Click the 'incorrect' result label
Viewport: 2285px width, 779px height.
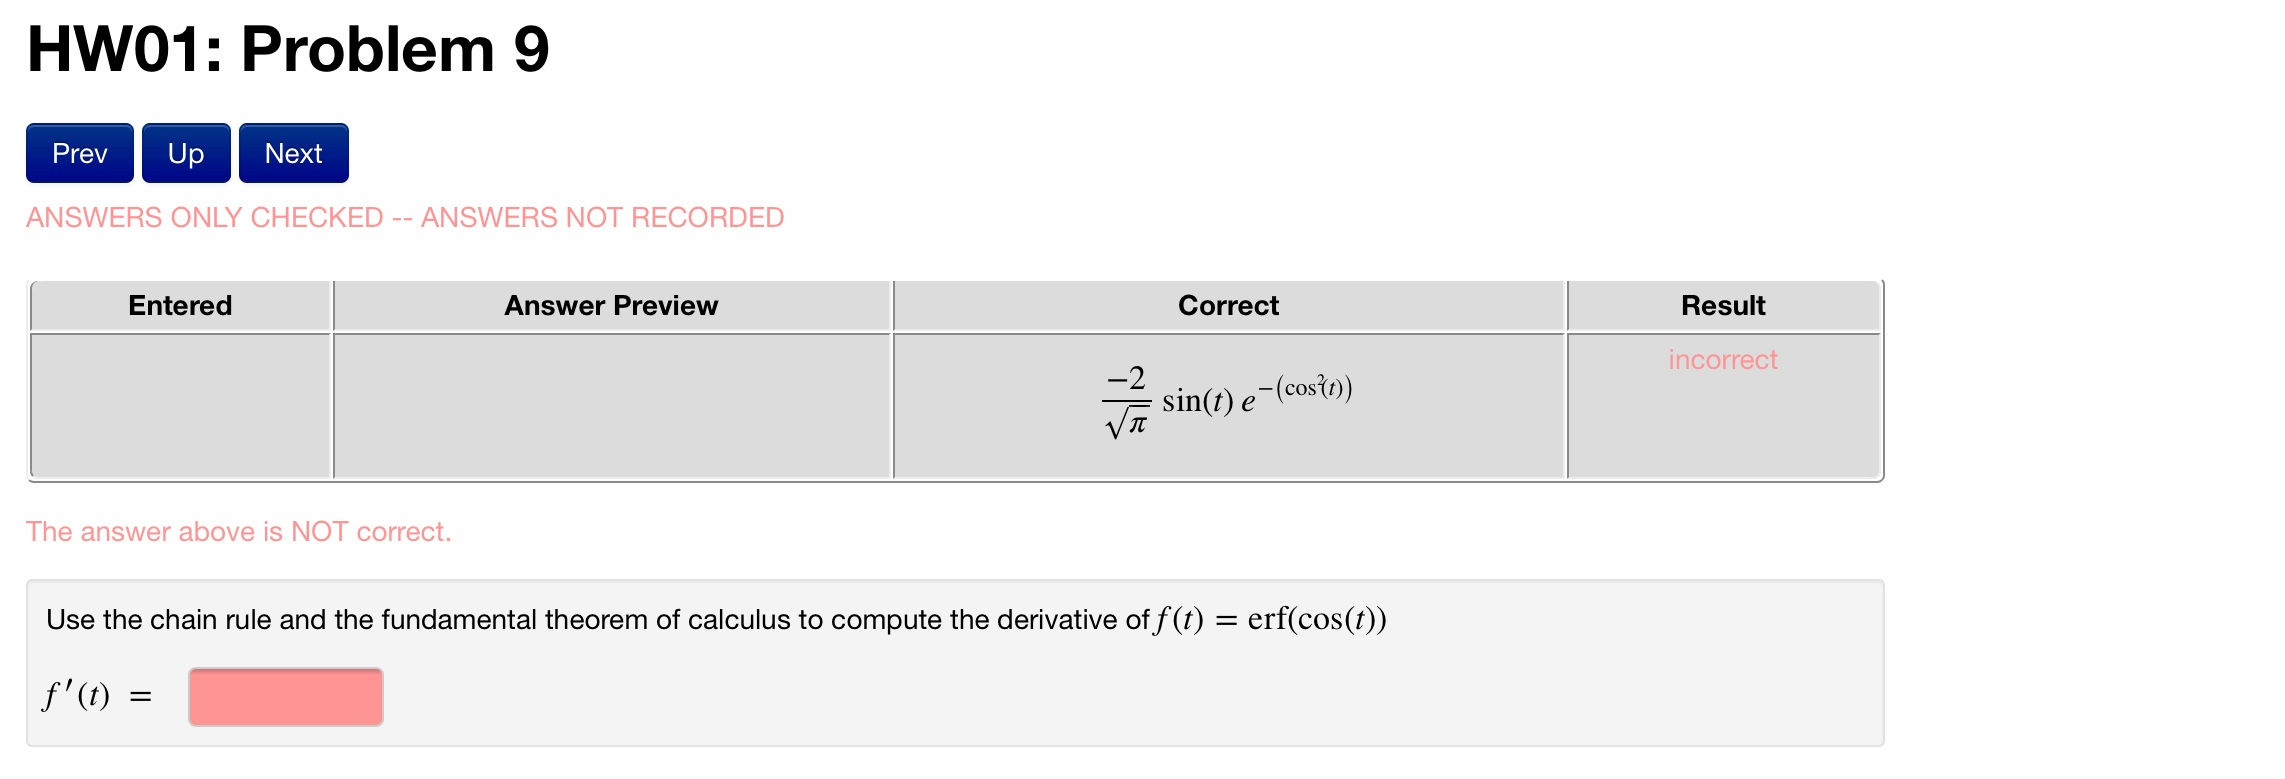pyautogui.click(x=1722, y=360)
